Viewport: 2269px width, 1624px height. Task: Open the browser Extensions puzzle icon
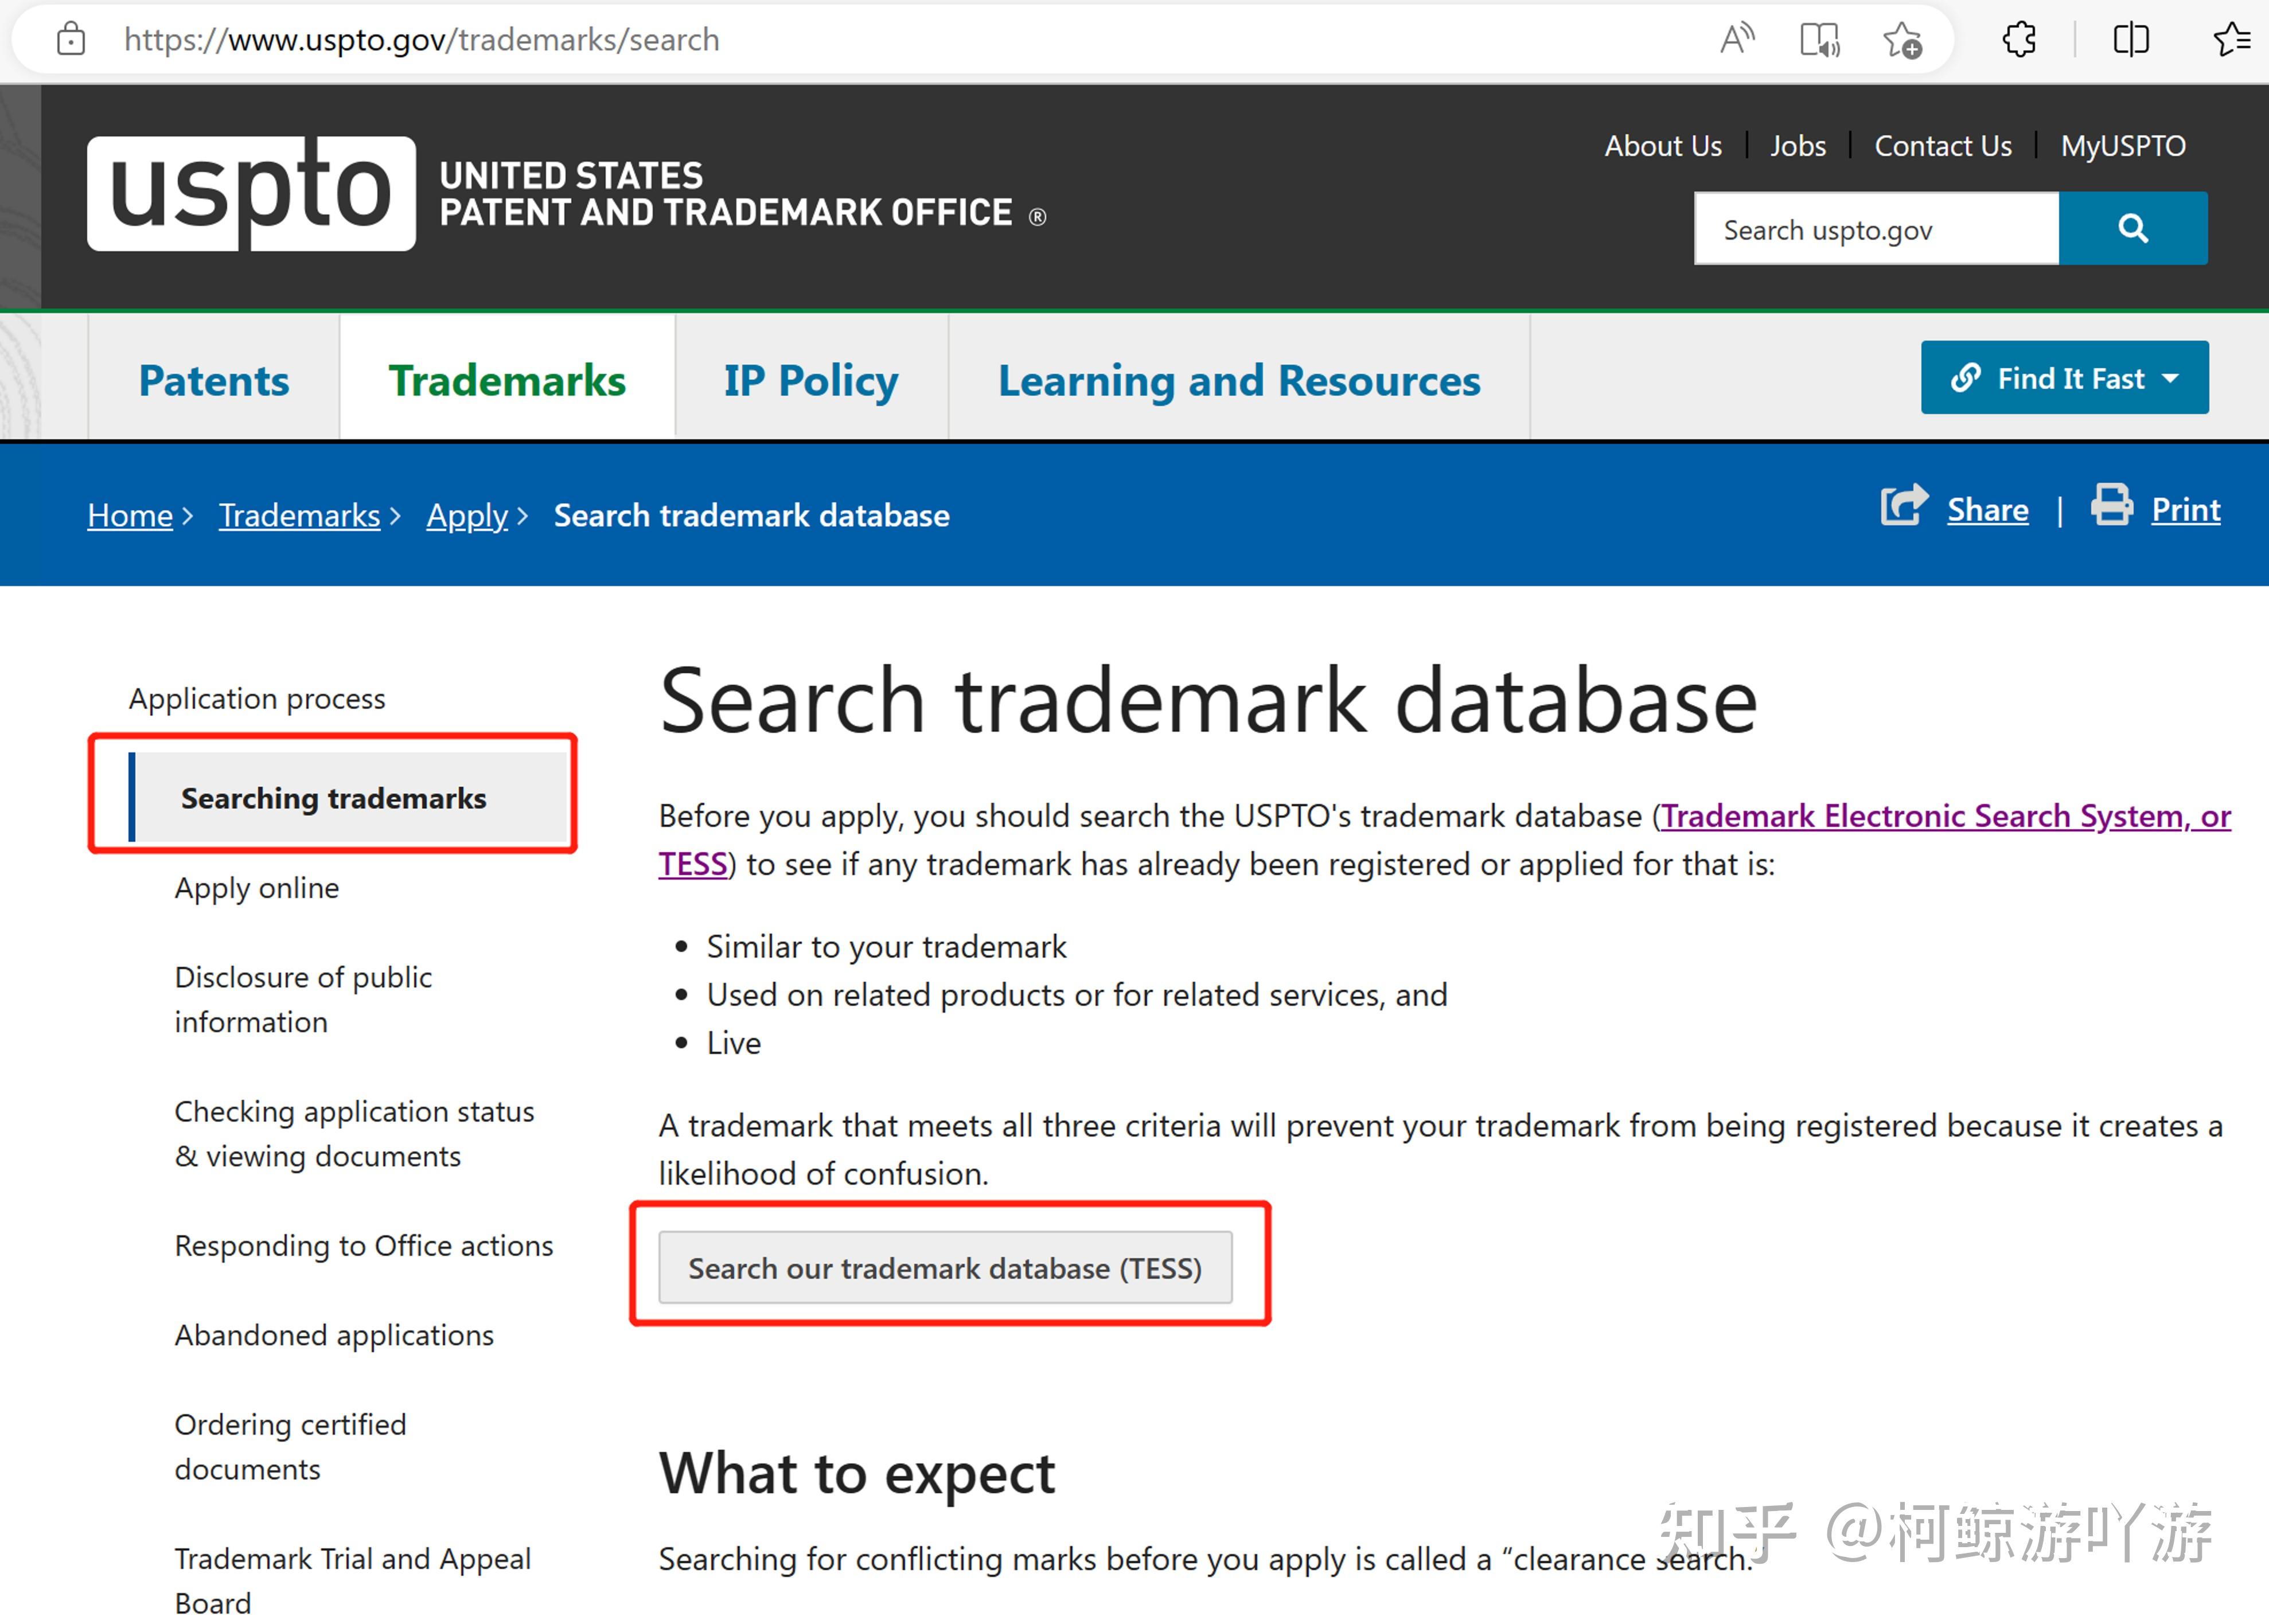click(2018, 39)
